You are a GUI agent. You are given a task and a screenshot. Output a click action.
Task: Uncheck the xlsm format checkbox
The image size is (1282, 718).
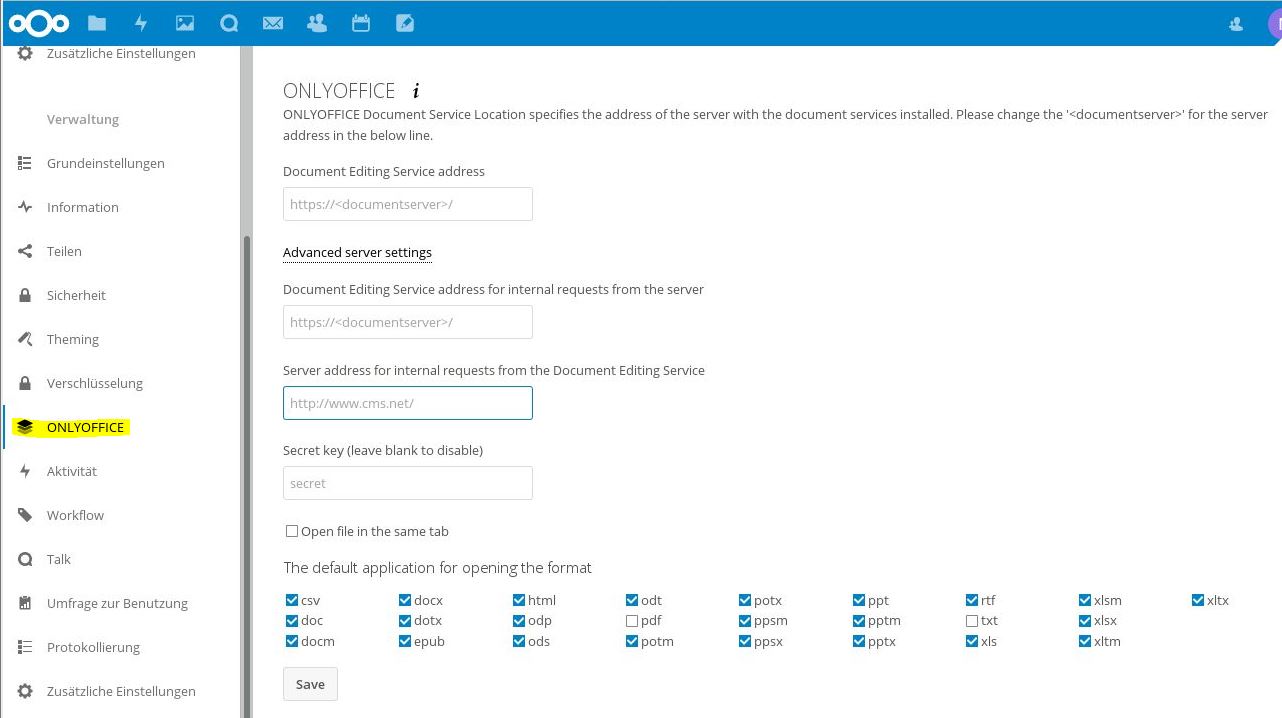[x=1085, y=601]
